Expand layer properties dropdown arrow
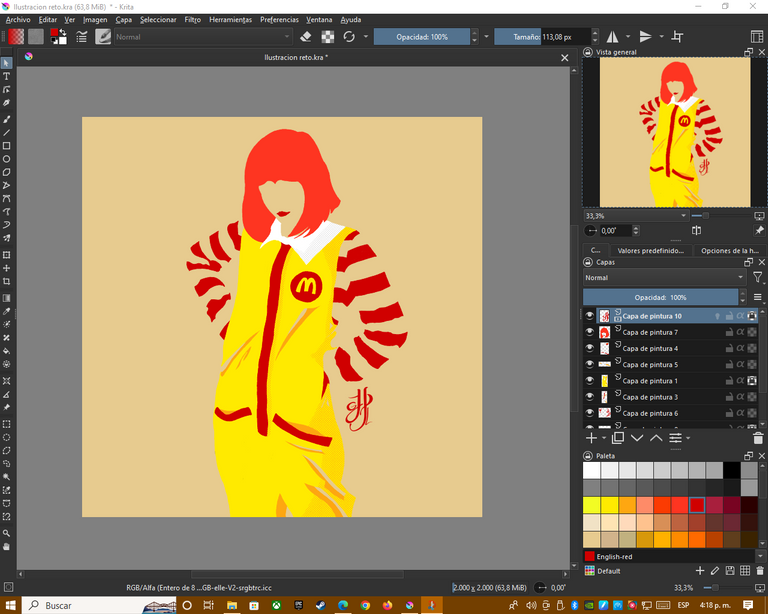 pyautogui.click(x=688, y=438)
